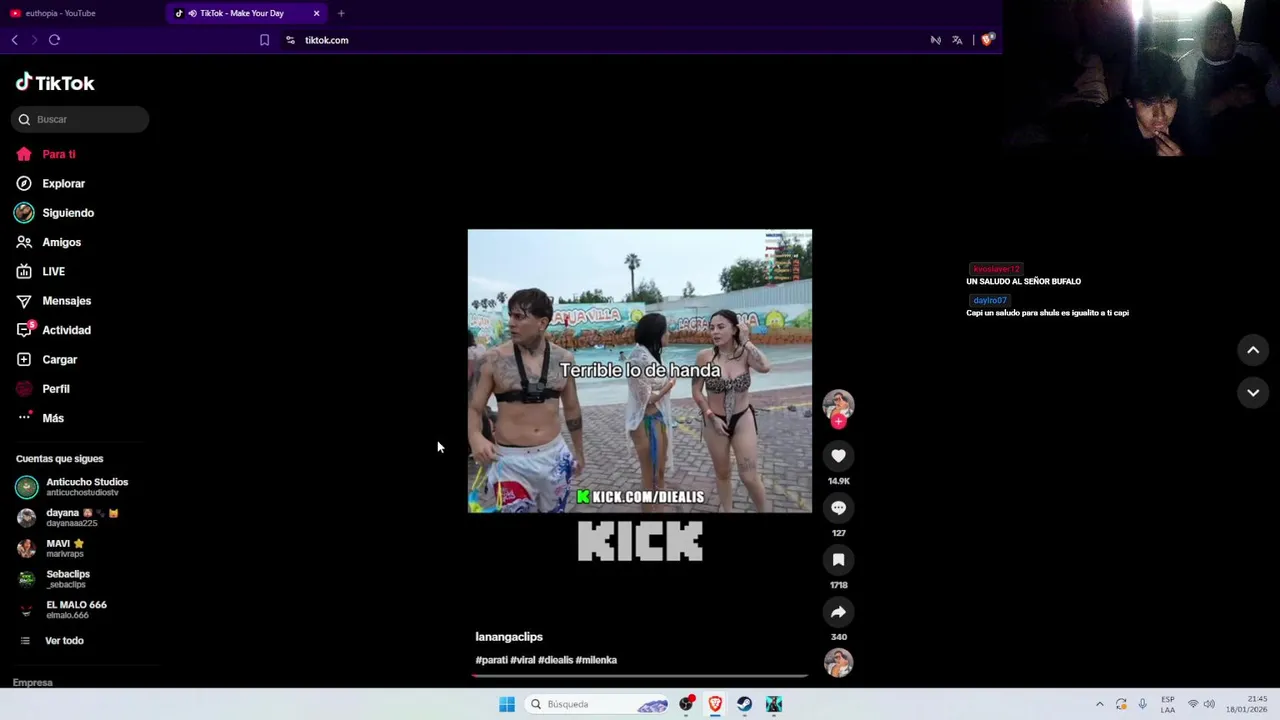The width and height of the screenshot is (1280, 720).
Task: Click Empresa footer heading
Action: (x=32, y=683)
